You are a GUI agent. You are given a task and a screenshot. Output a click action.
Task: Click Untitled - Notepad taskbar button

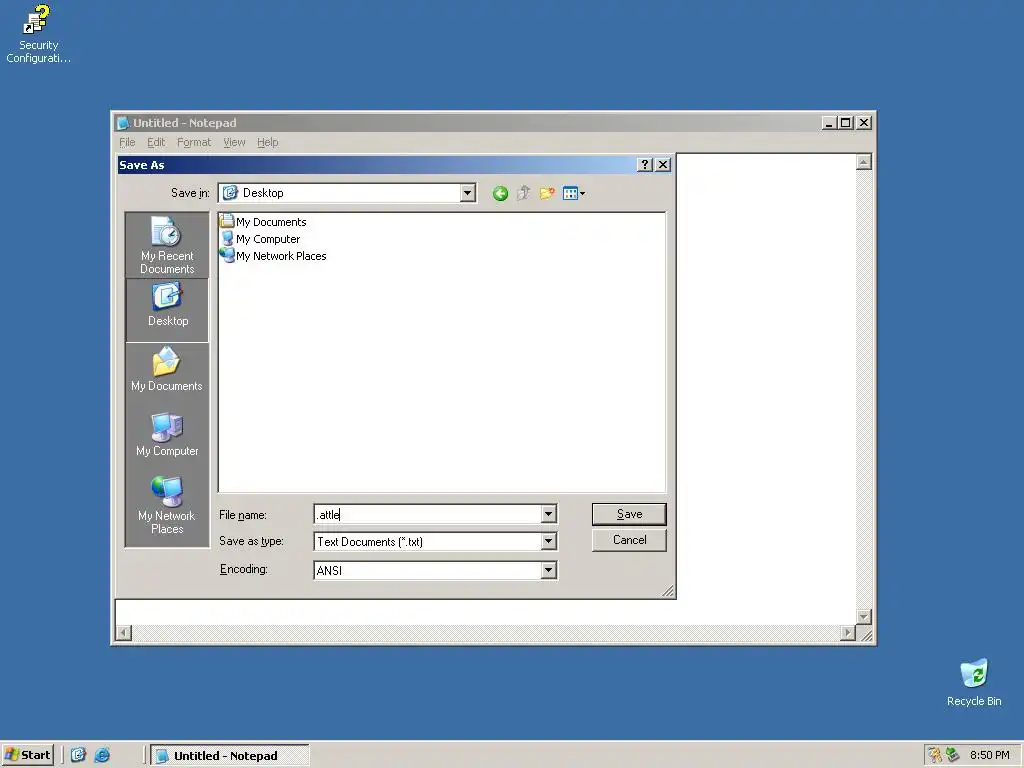click(x=230, y=756)
